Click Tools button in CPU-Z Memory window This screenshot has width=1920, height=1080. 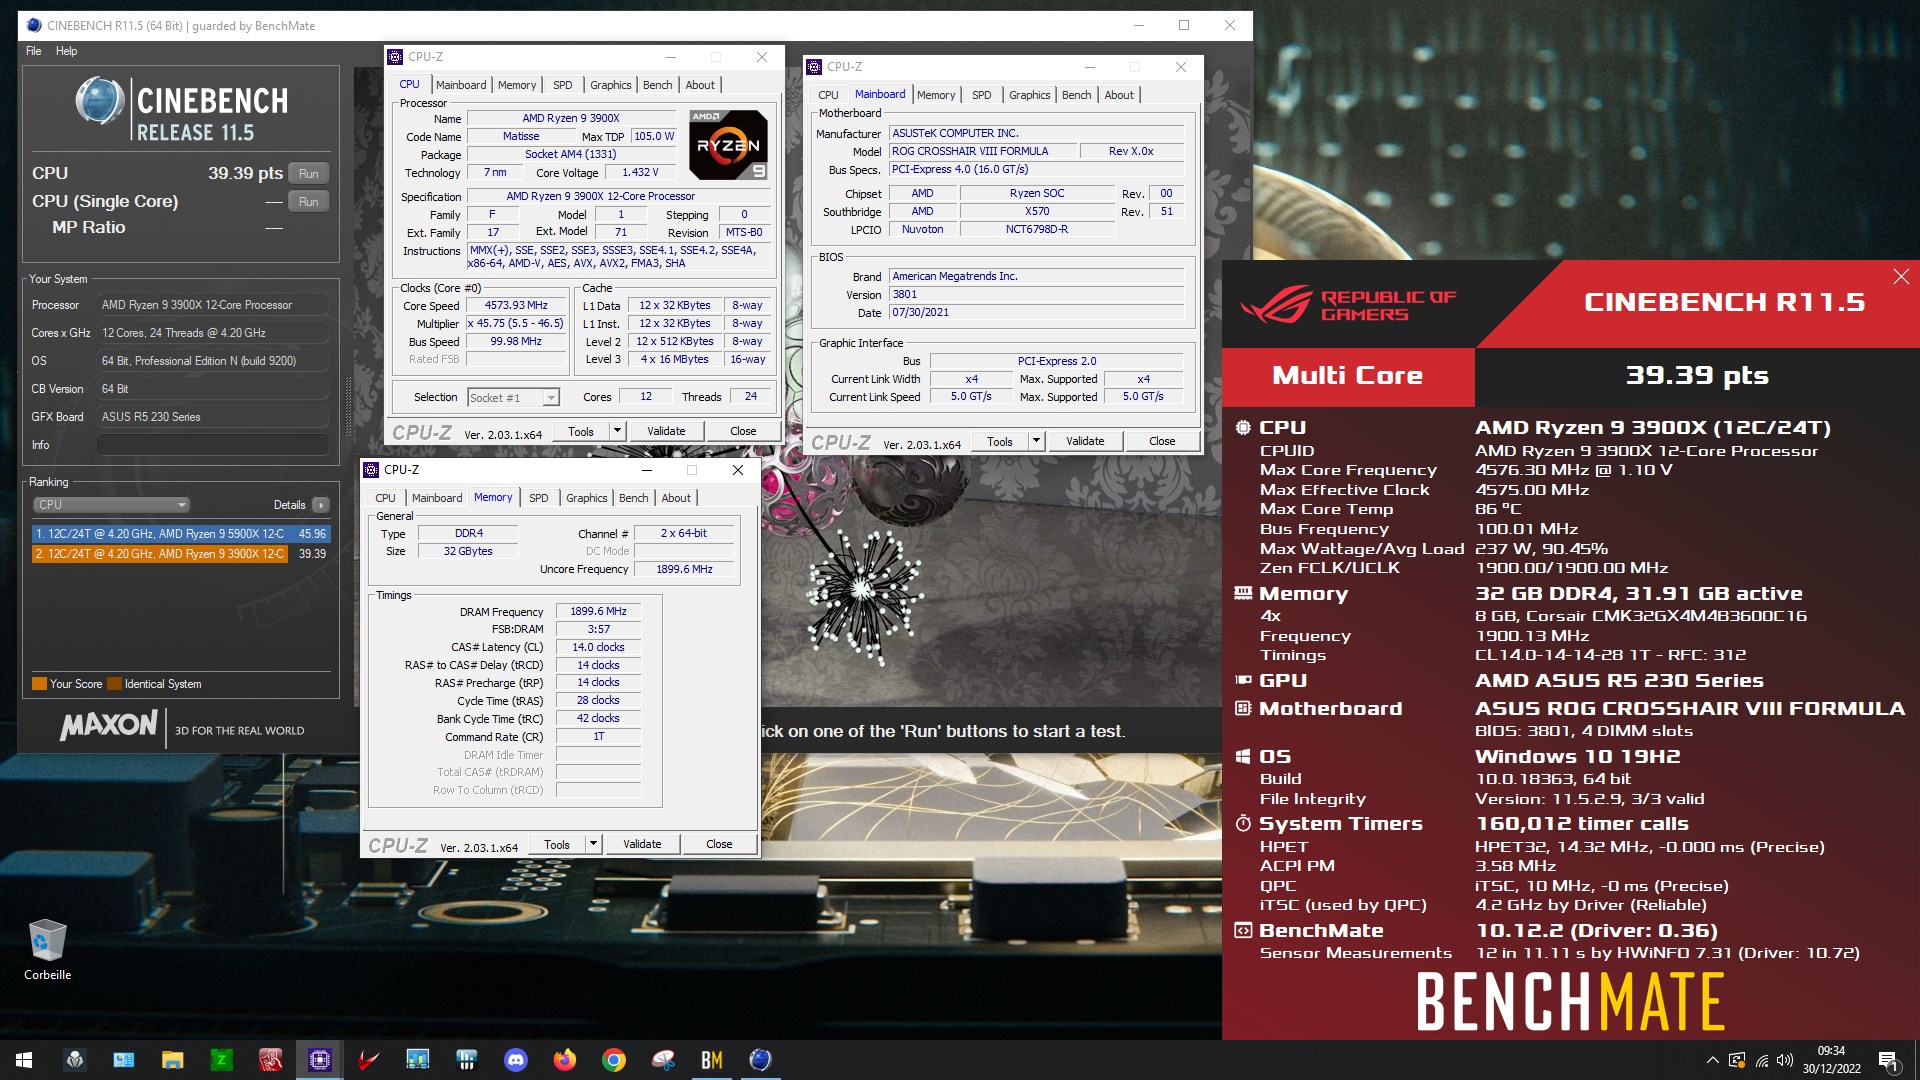click(557, 844)
